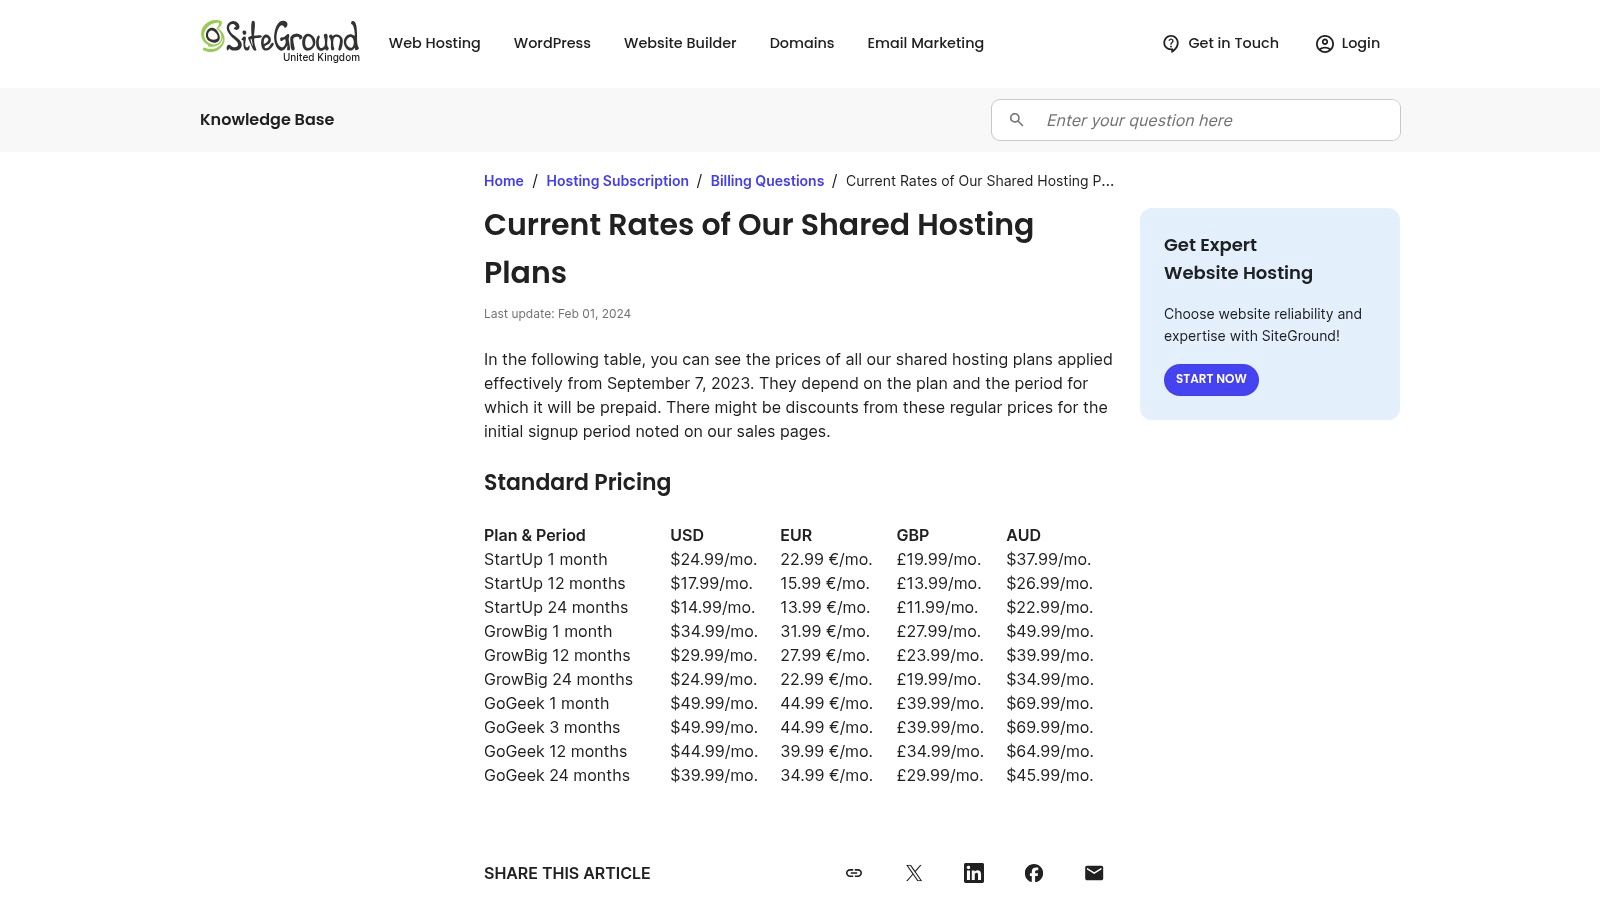The width and height of the screenshot is (1600, 900).
Task: Click the £13.99/mo. GBP price
Action: click(x=939, y=583)
